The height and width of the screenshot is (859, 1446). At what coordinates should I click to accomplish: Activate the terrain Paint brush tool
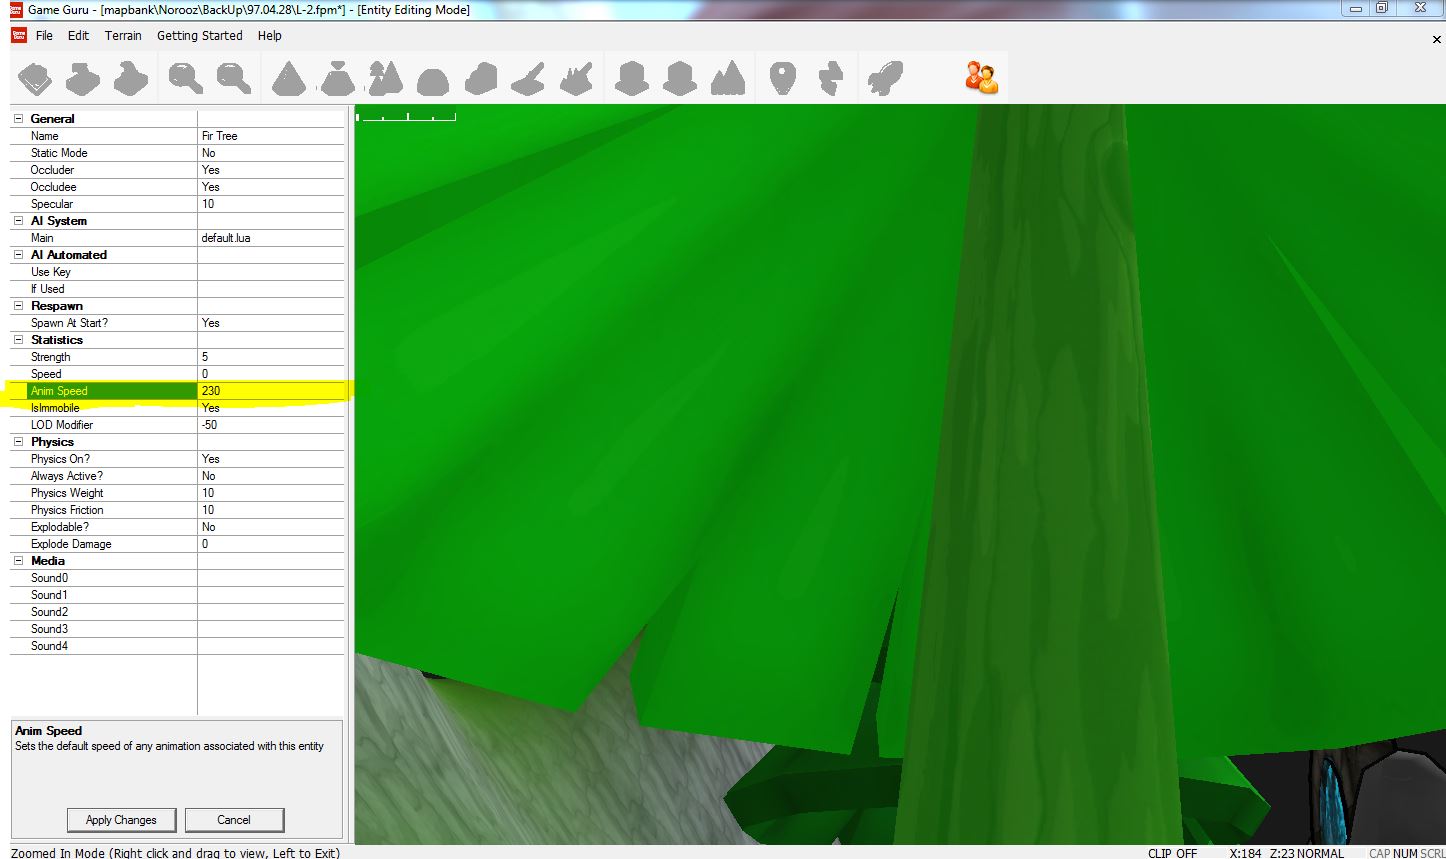[x=527, y=77]
